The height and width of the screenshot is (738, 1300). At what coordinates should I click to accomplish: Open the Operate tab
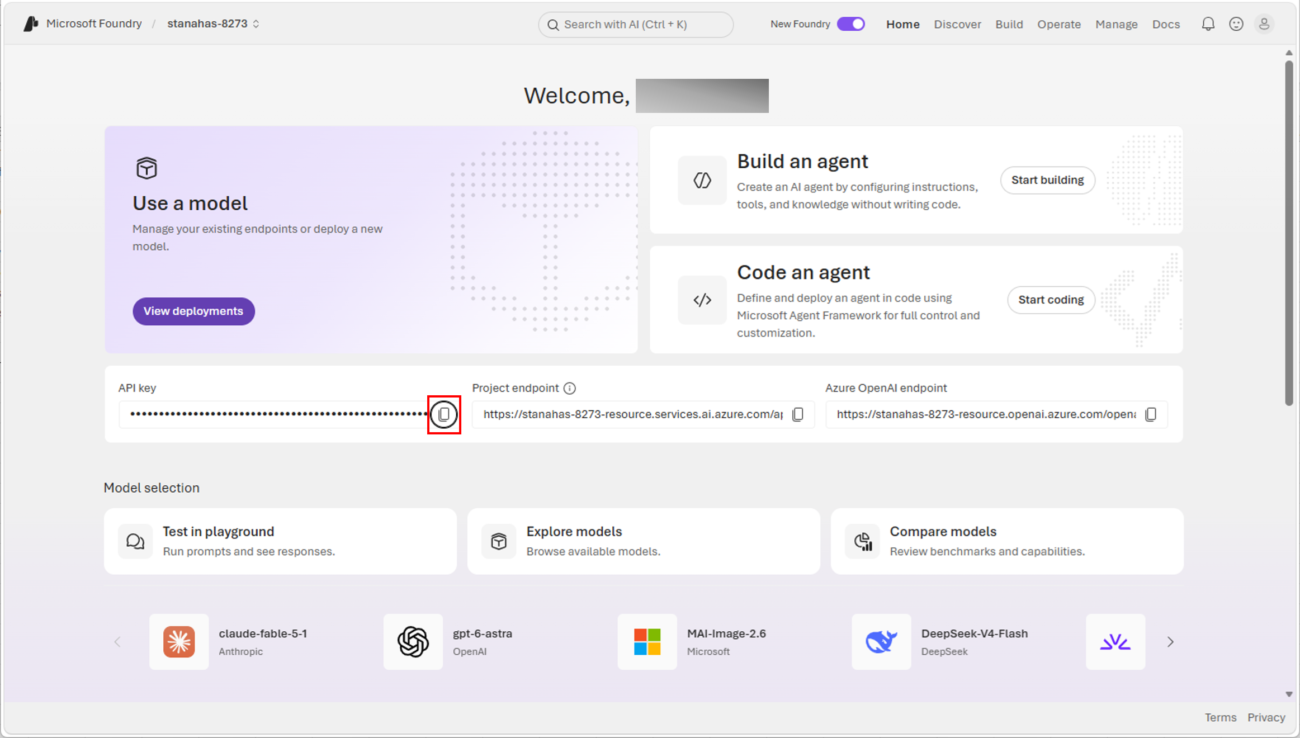1059,24
